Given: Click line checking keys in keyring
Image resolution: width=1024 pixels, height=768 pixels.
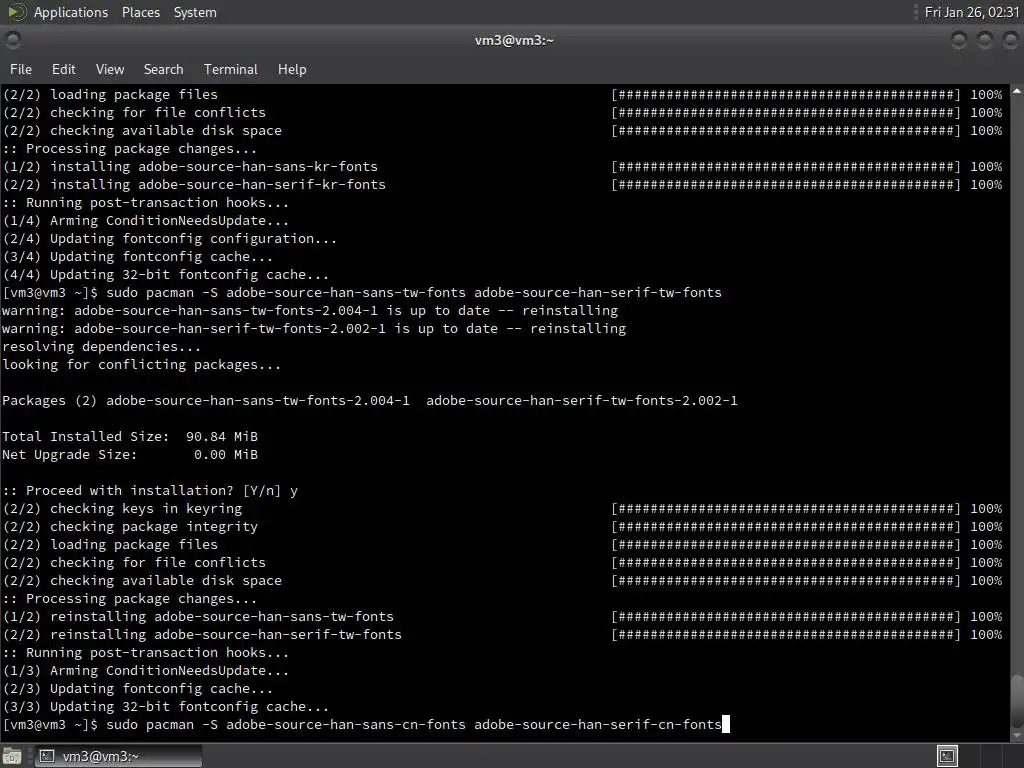Looking at the screenshot, I should point(122,509).
